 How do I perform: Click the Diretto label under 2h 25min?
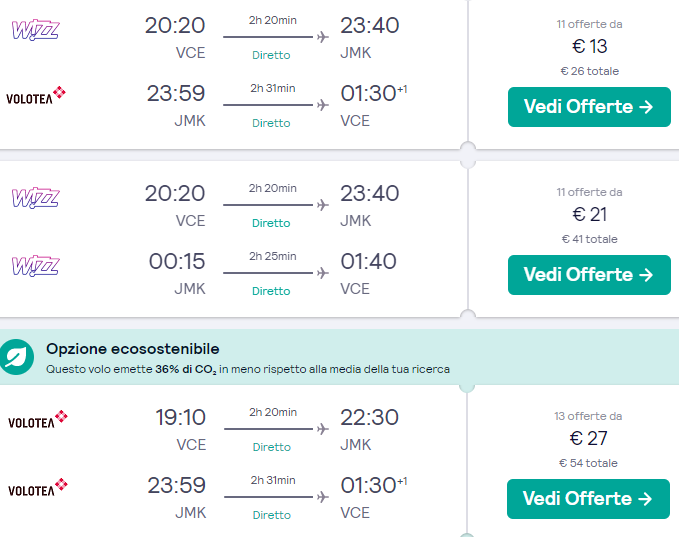point(271,291)
